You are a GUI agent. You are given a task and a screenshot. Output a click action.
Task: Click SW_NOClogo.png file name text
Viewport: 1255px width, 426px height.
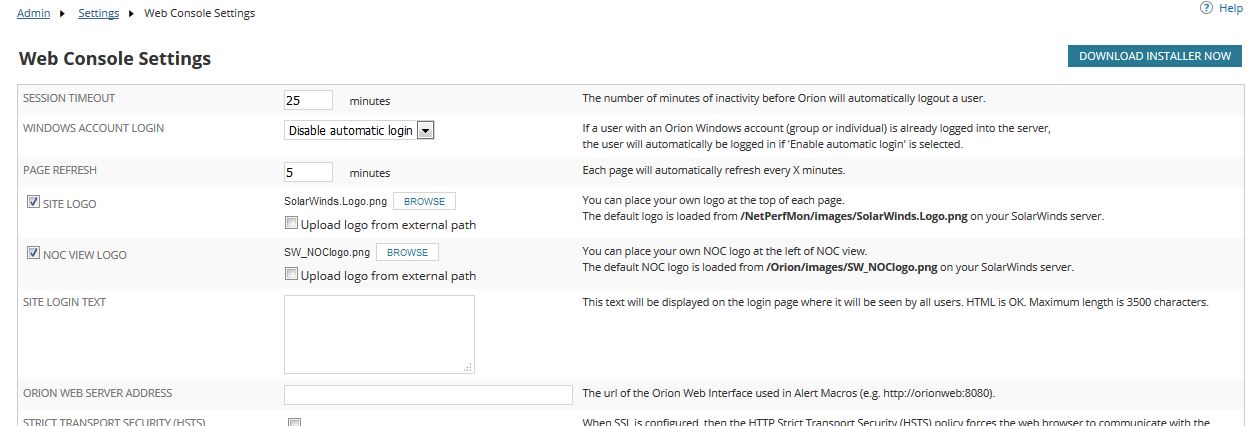click(327, 252)
